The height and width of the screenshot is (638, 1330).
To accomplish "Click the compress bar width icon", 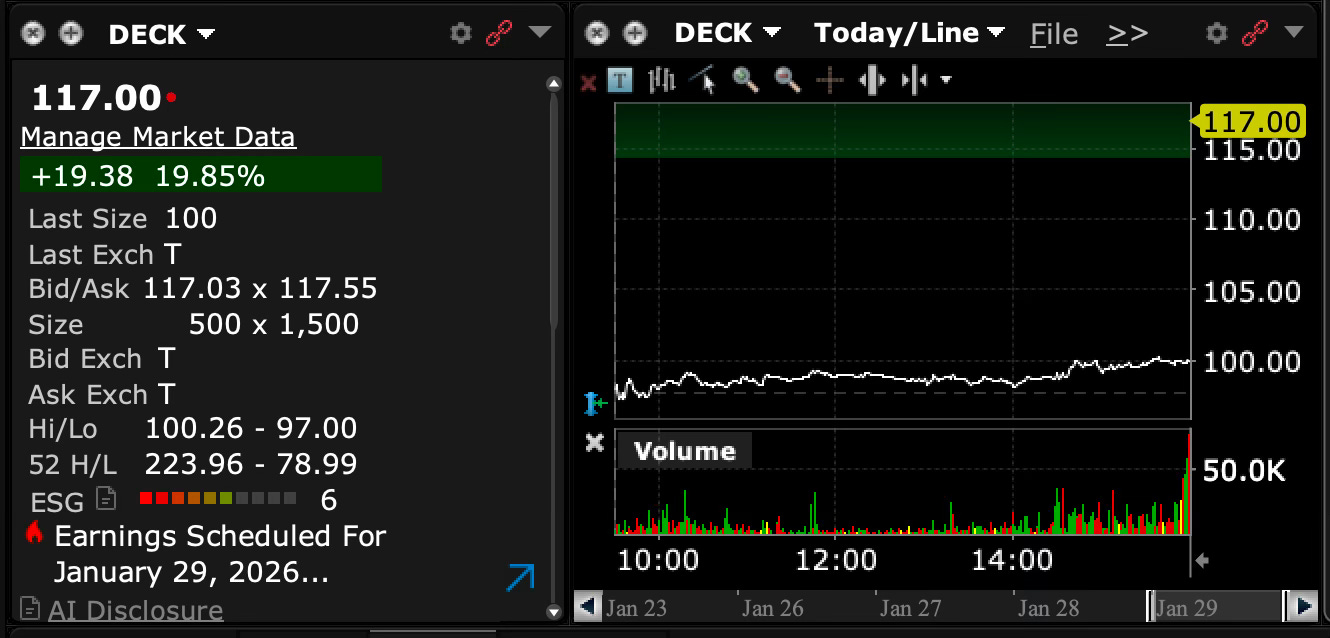I will [915, 80].
